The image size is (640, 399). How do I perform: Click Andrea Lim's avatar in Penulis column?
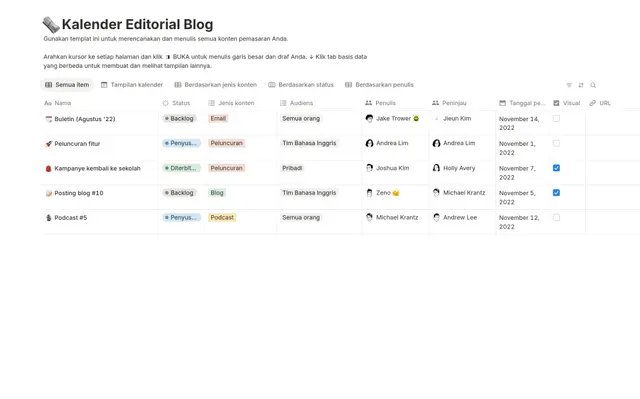369,143
